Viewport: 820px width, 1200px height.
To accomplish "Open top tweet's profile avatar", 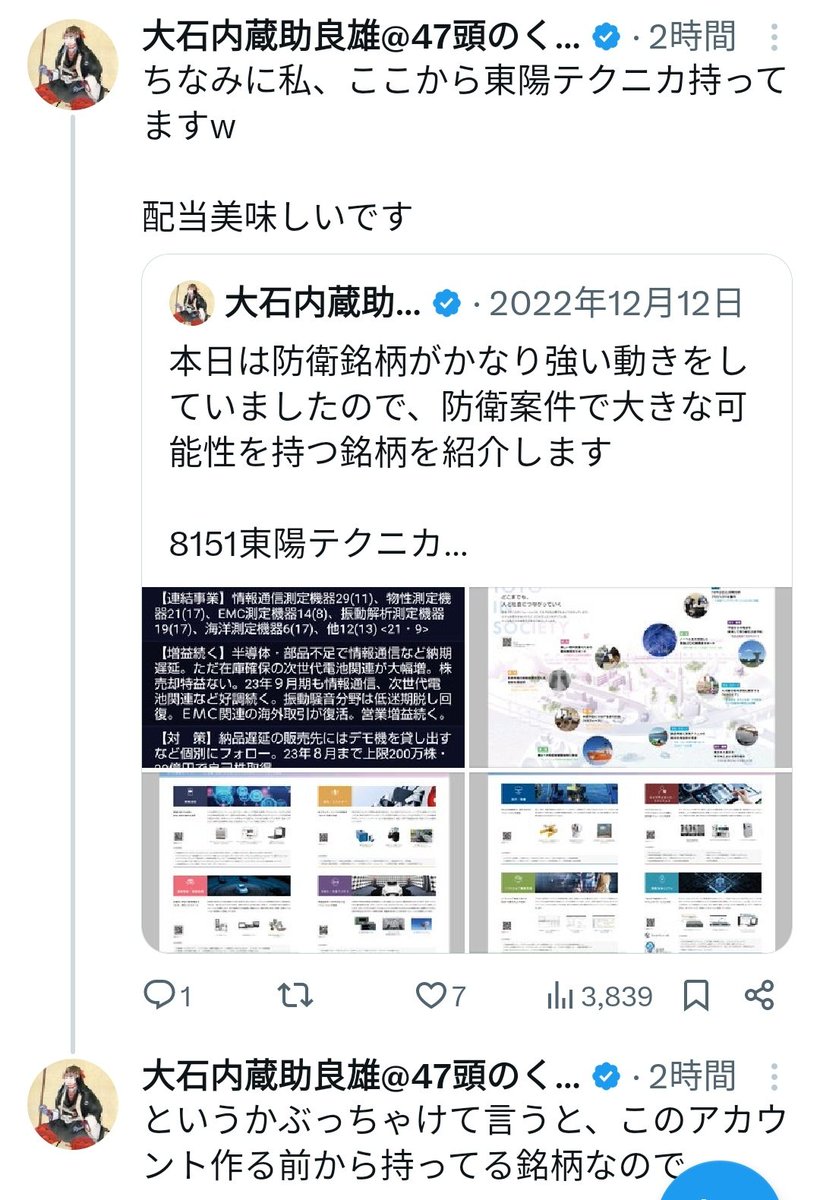I will click(x=72, y=64).
